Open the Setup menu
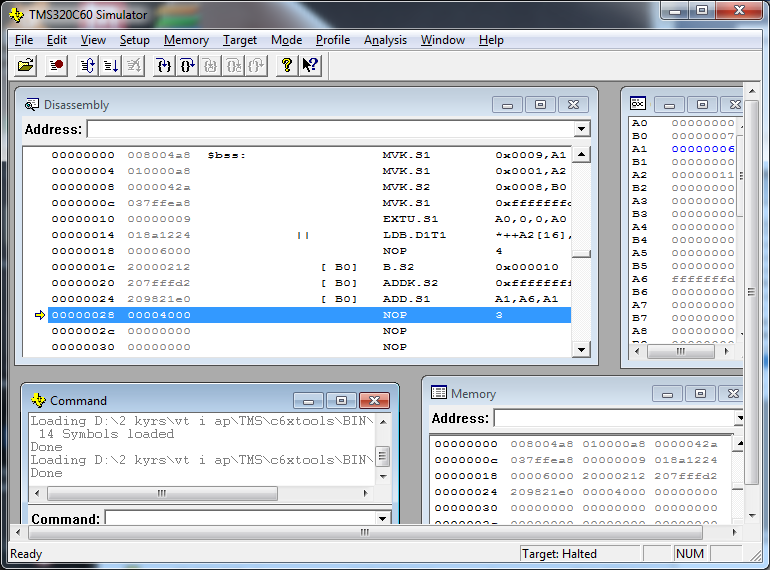Image resolution: width=770 pixels, height=570 pixels. pyautogui.click(x=135, y=40)
